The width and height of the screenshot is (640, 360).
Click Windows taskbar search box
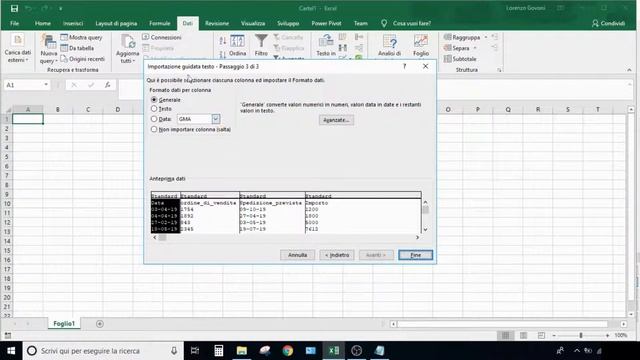[x=103, y=351]
